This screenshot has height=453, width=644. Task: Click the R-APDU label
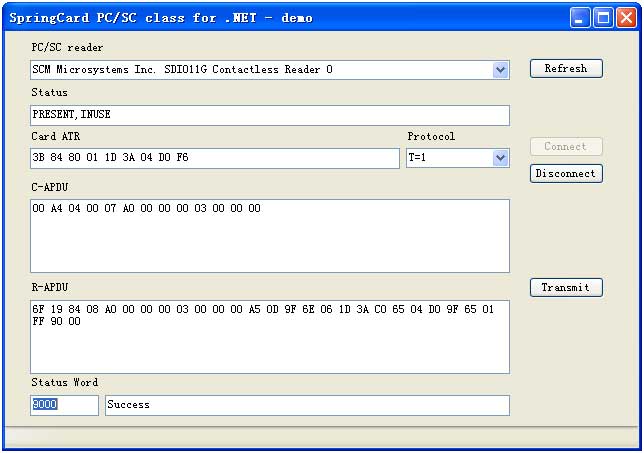tap(50, 287)
